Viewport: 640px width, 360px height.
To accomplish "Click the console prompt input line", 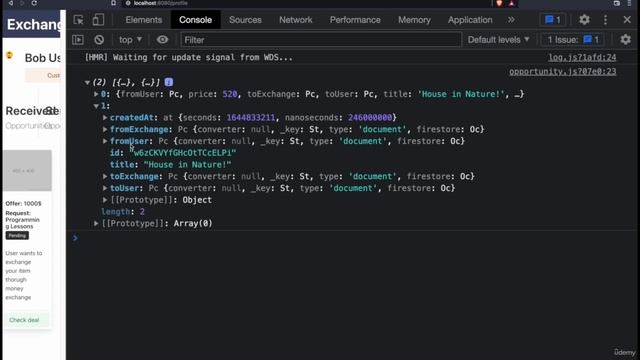I will pyautogui.click(x=355, y=238).
